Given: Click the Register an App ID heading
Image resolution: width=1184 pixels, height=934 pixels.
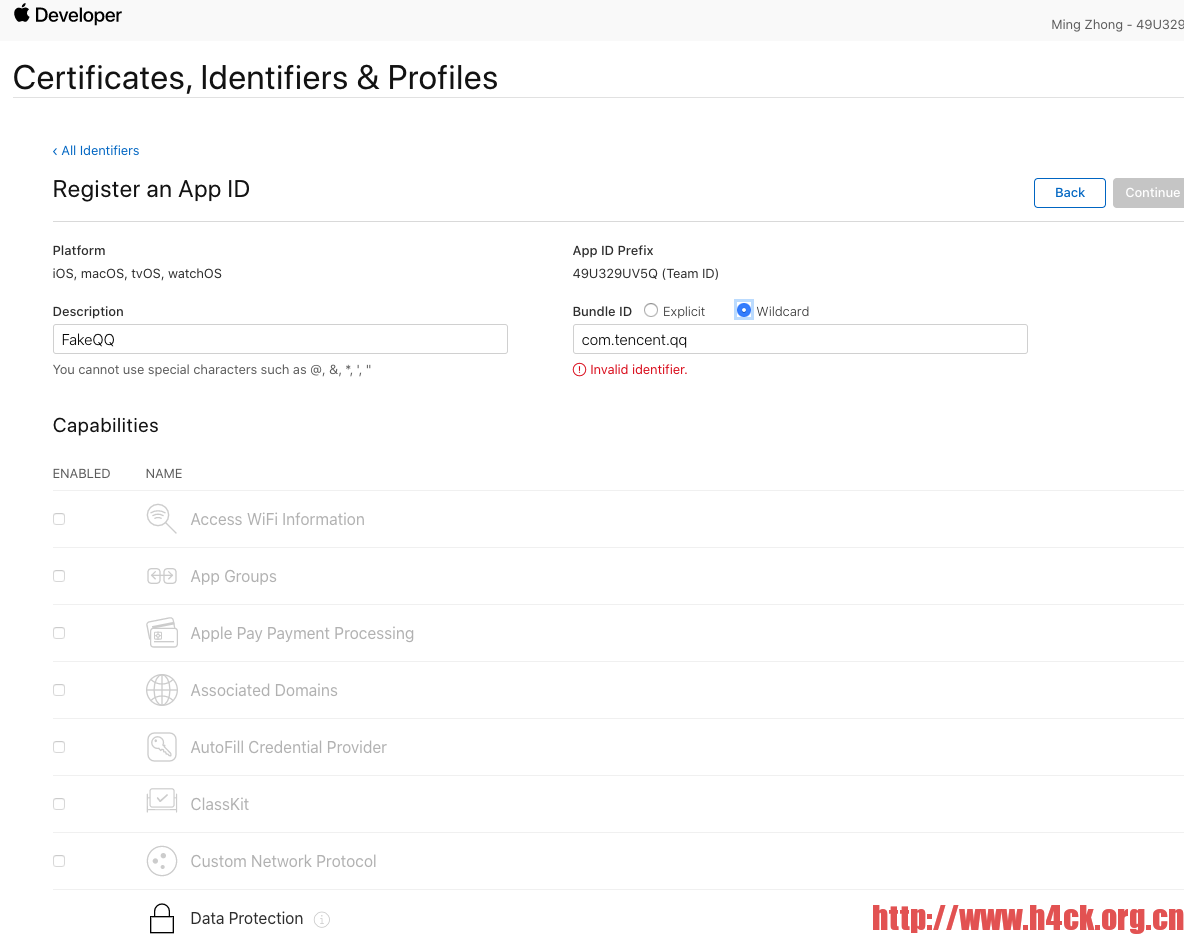Looking at the screenshot, I should pyautogui.click(x=151, y=189).
